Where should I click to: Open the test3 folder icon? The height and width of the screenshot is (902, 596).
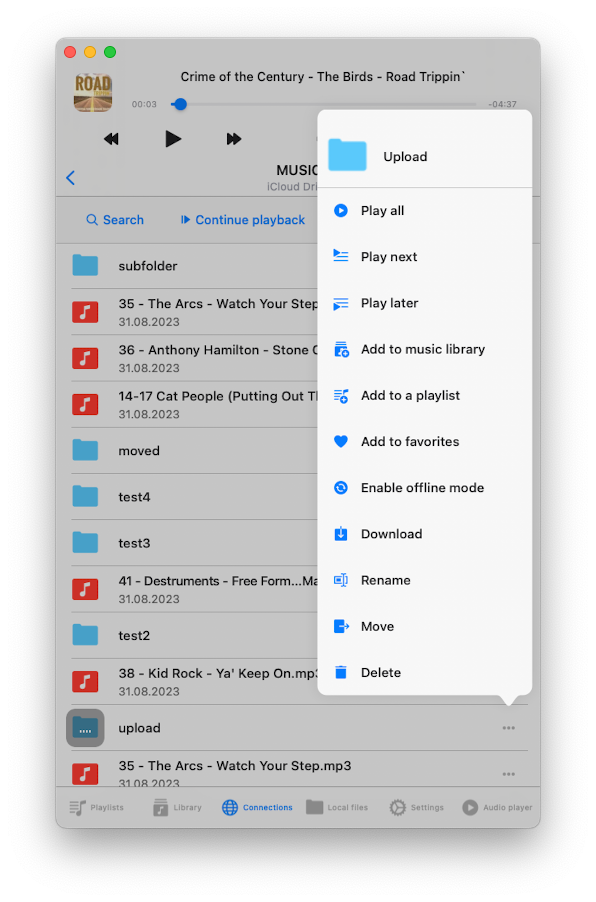tap(85, 542)
